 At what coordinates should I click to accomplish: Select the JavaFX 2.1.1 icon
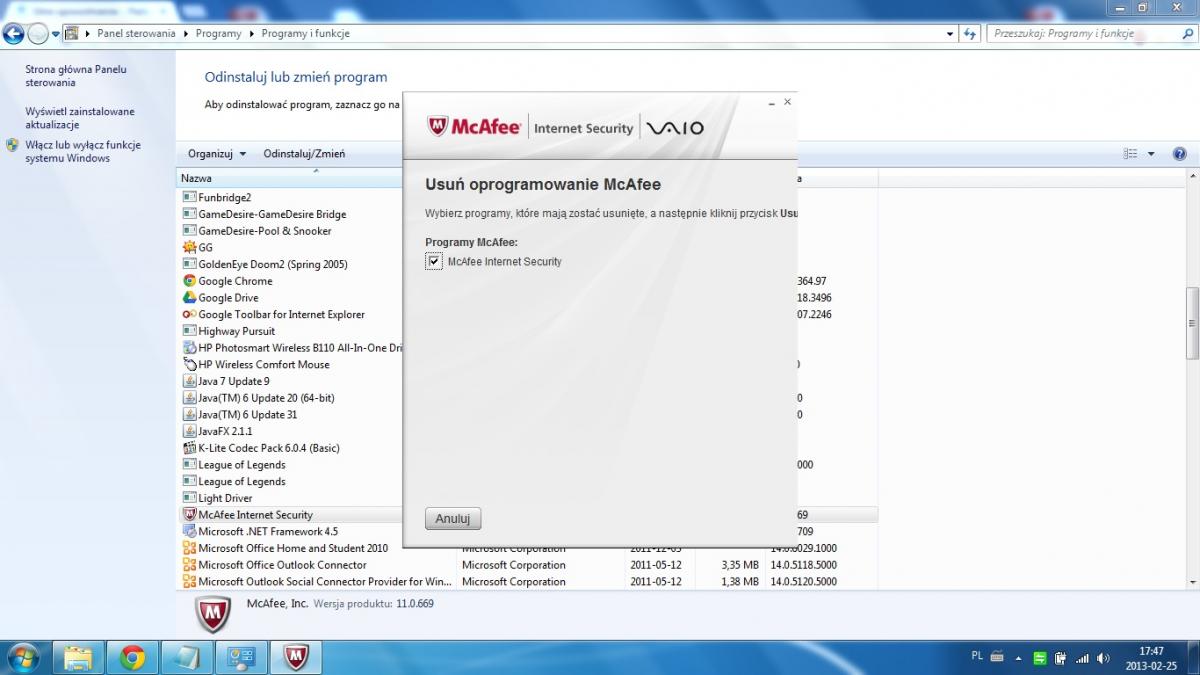[x=190, y=431]
